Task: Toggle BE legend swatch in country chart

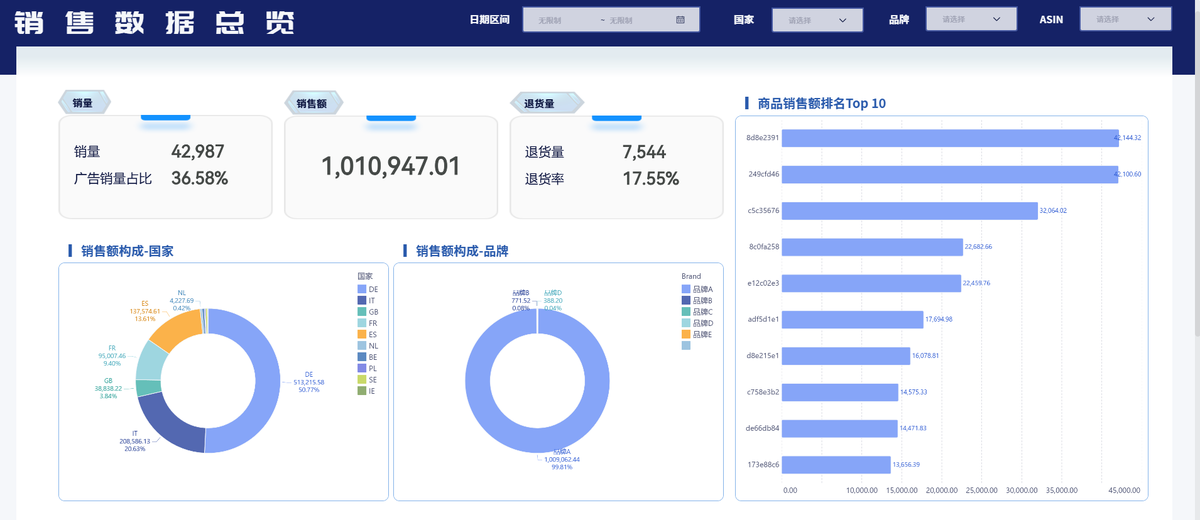Action: click(x=362, y=357)
